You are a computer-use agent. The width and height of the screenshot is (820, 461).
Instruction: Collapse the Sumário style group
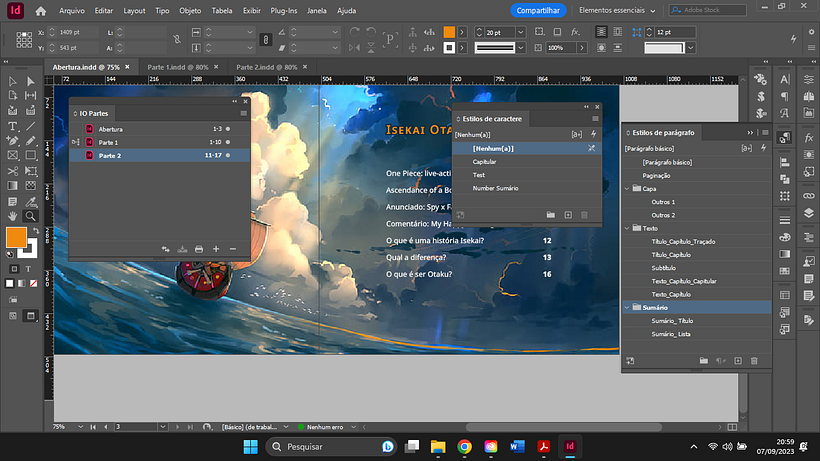pos(628,307)
